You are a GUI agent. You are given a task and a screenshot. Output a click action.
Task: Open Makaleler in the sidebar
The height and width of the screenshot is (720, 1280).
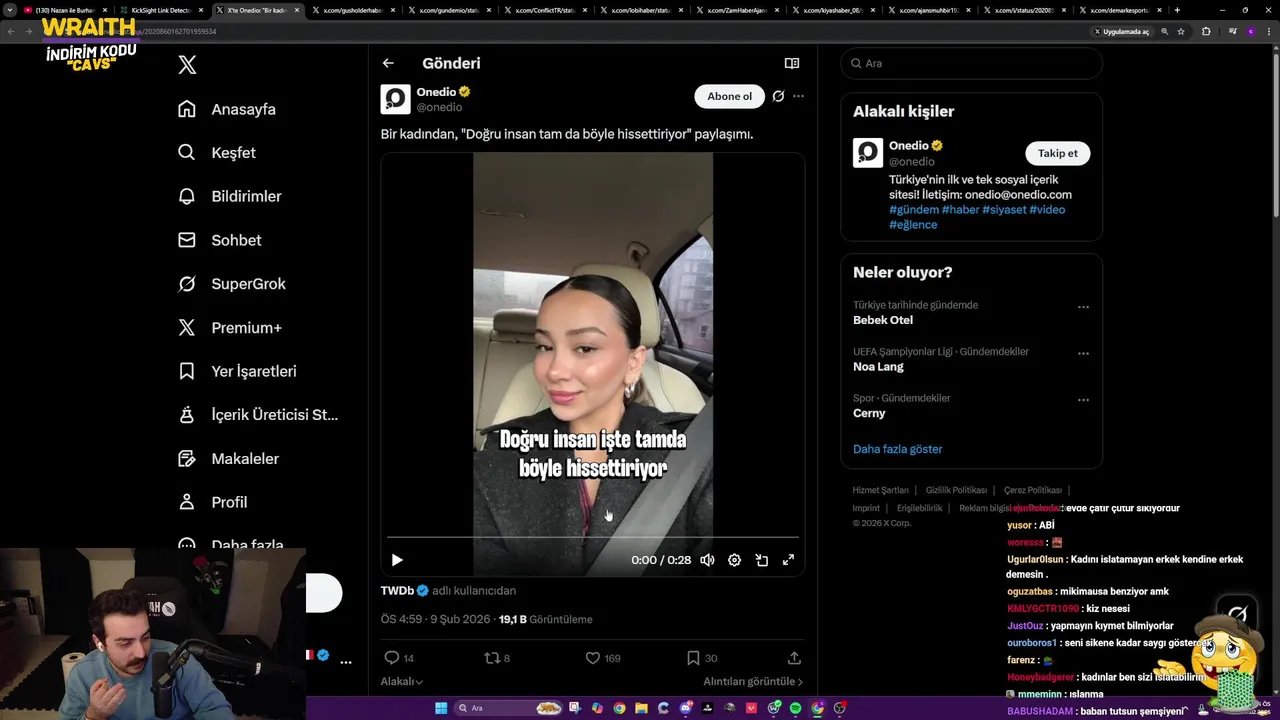[x=227, y=459]
